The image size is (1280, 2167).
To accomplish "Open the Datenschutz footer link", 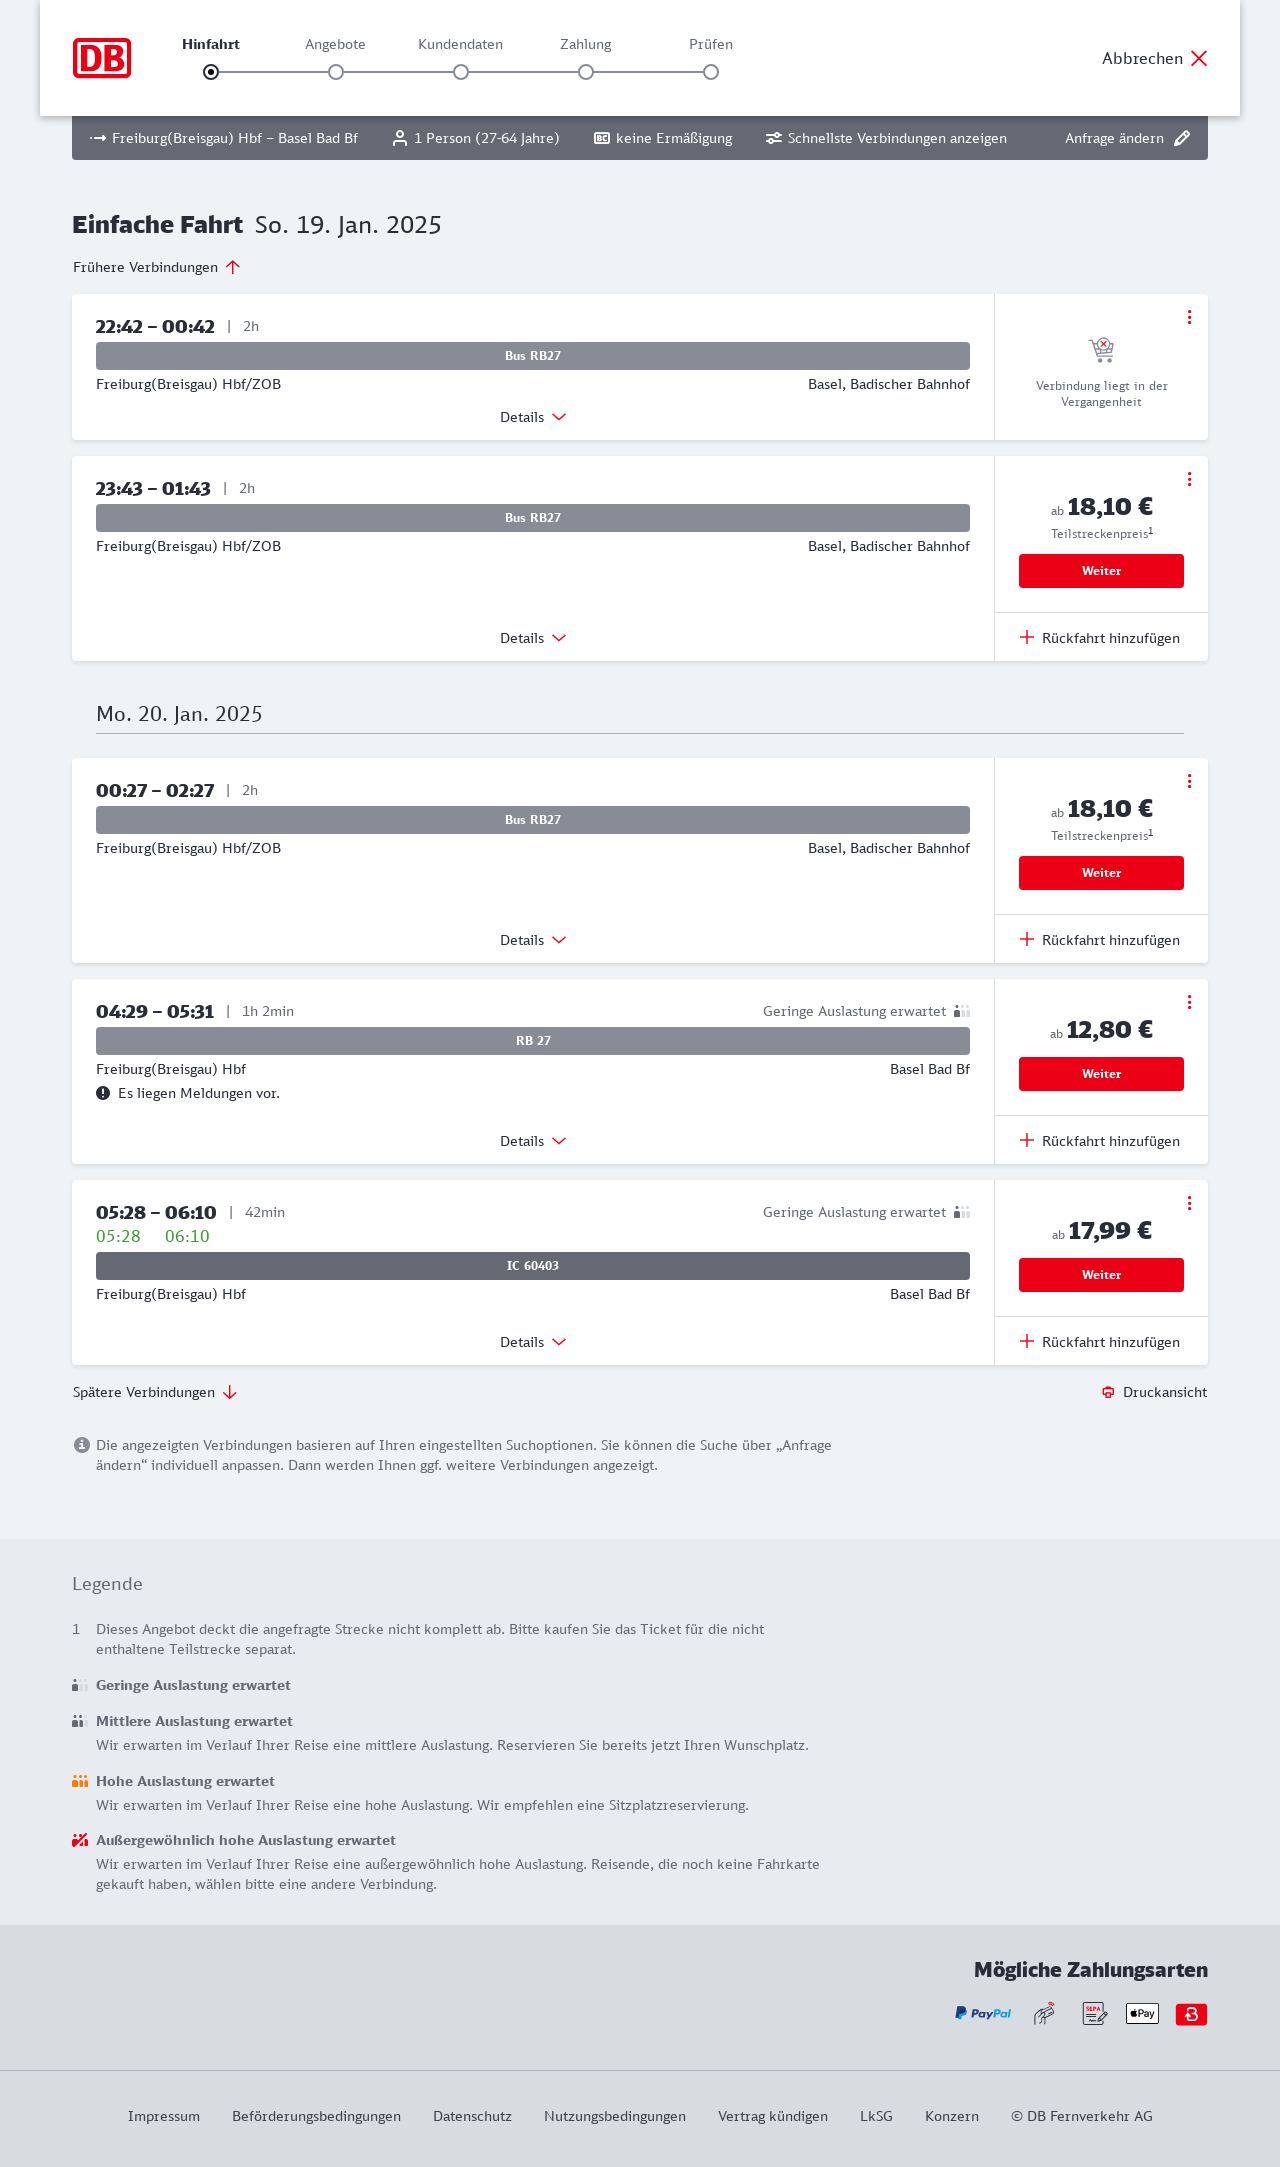I will pyautogui.click(x=472, y=2116).
